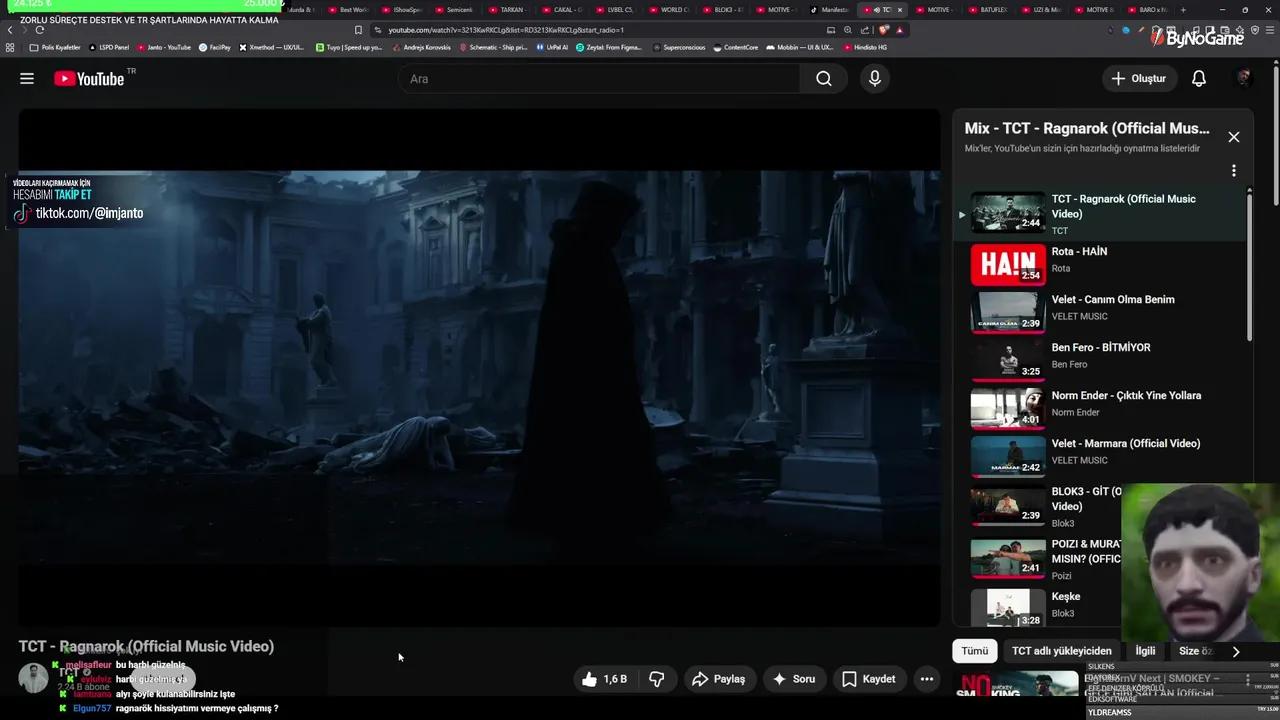
Task: Reload the page in the browser
Action: [40, 30]
